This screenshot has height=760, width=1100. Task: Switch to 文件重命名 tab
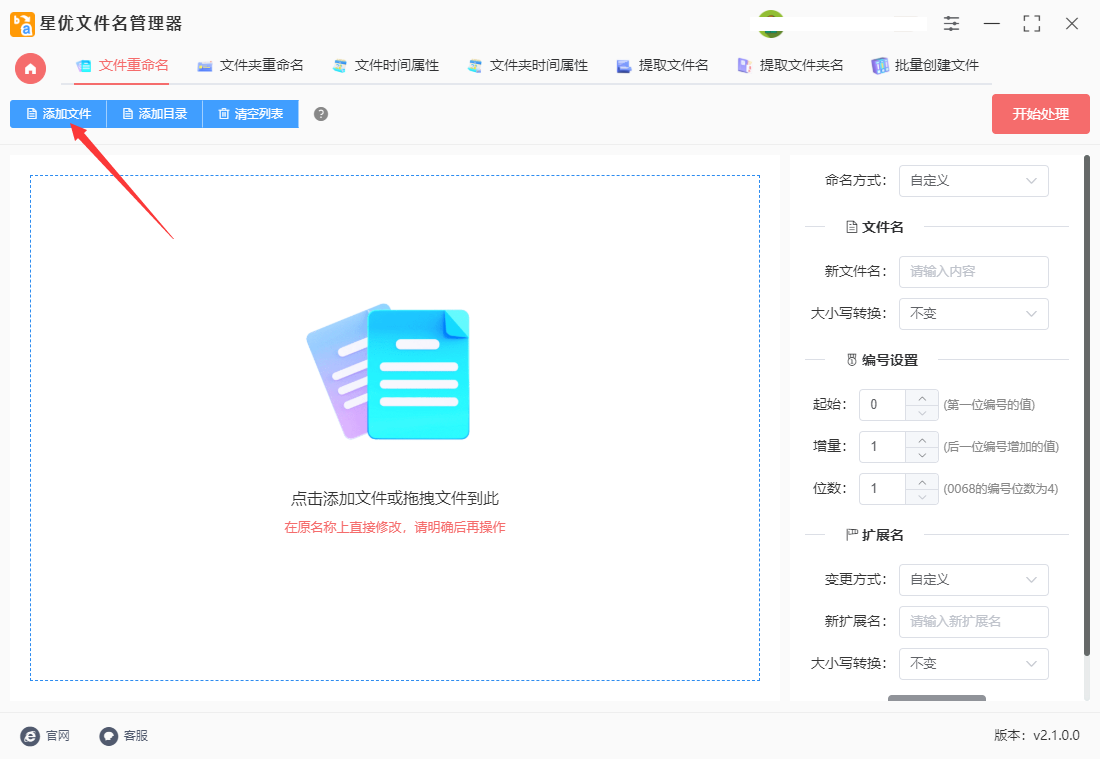[x=122, y=66]
